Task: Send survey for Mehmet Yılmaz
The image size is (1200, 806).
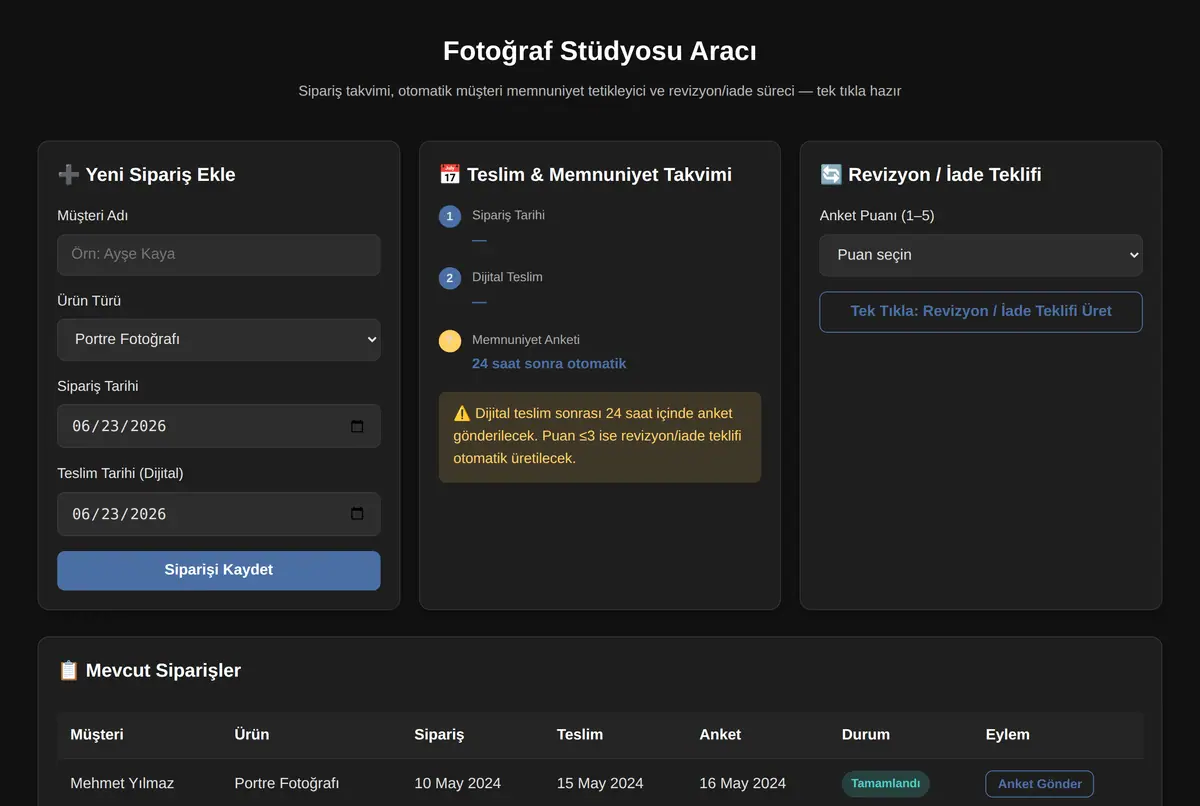Action: 1040,784
